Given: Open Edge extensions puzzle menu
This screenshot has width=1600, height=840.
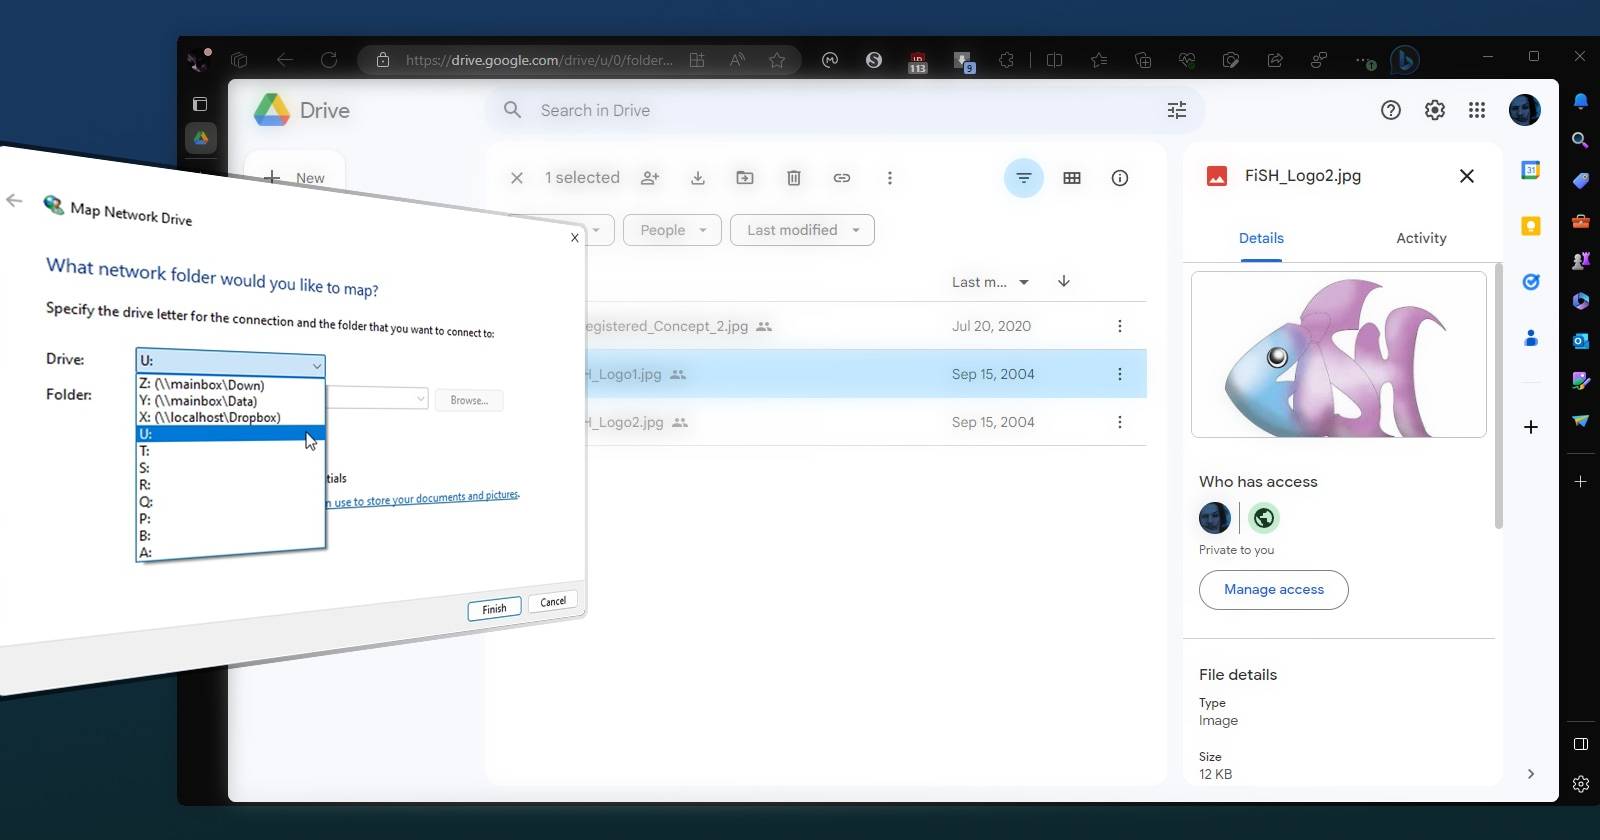Looking at the screenshot, I should click(x=1007, y=60).
